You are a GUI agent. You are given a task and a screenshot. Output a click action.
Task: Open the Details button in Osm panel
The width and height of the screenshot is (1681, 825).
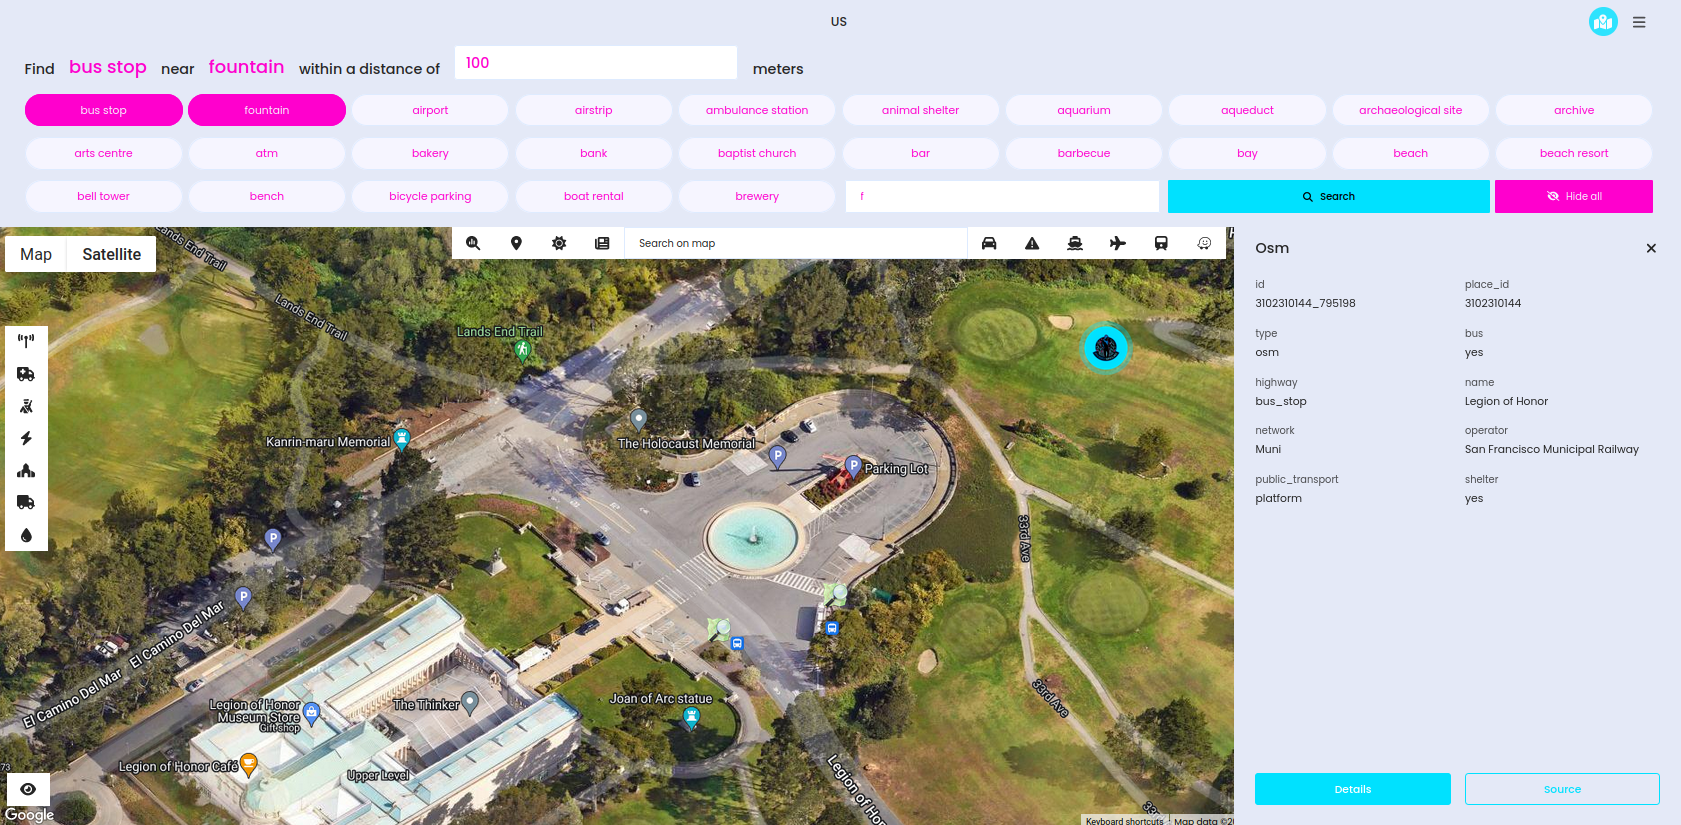(x=1353, y=789)
